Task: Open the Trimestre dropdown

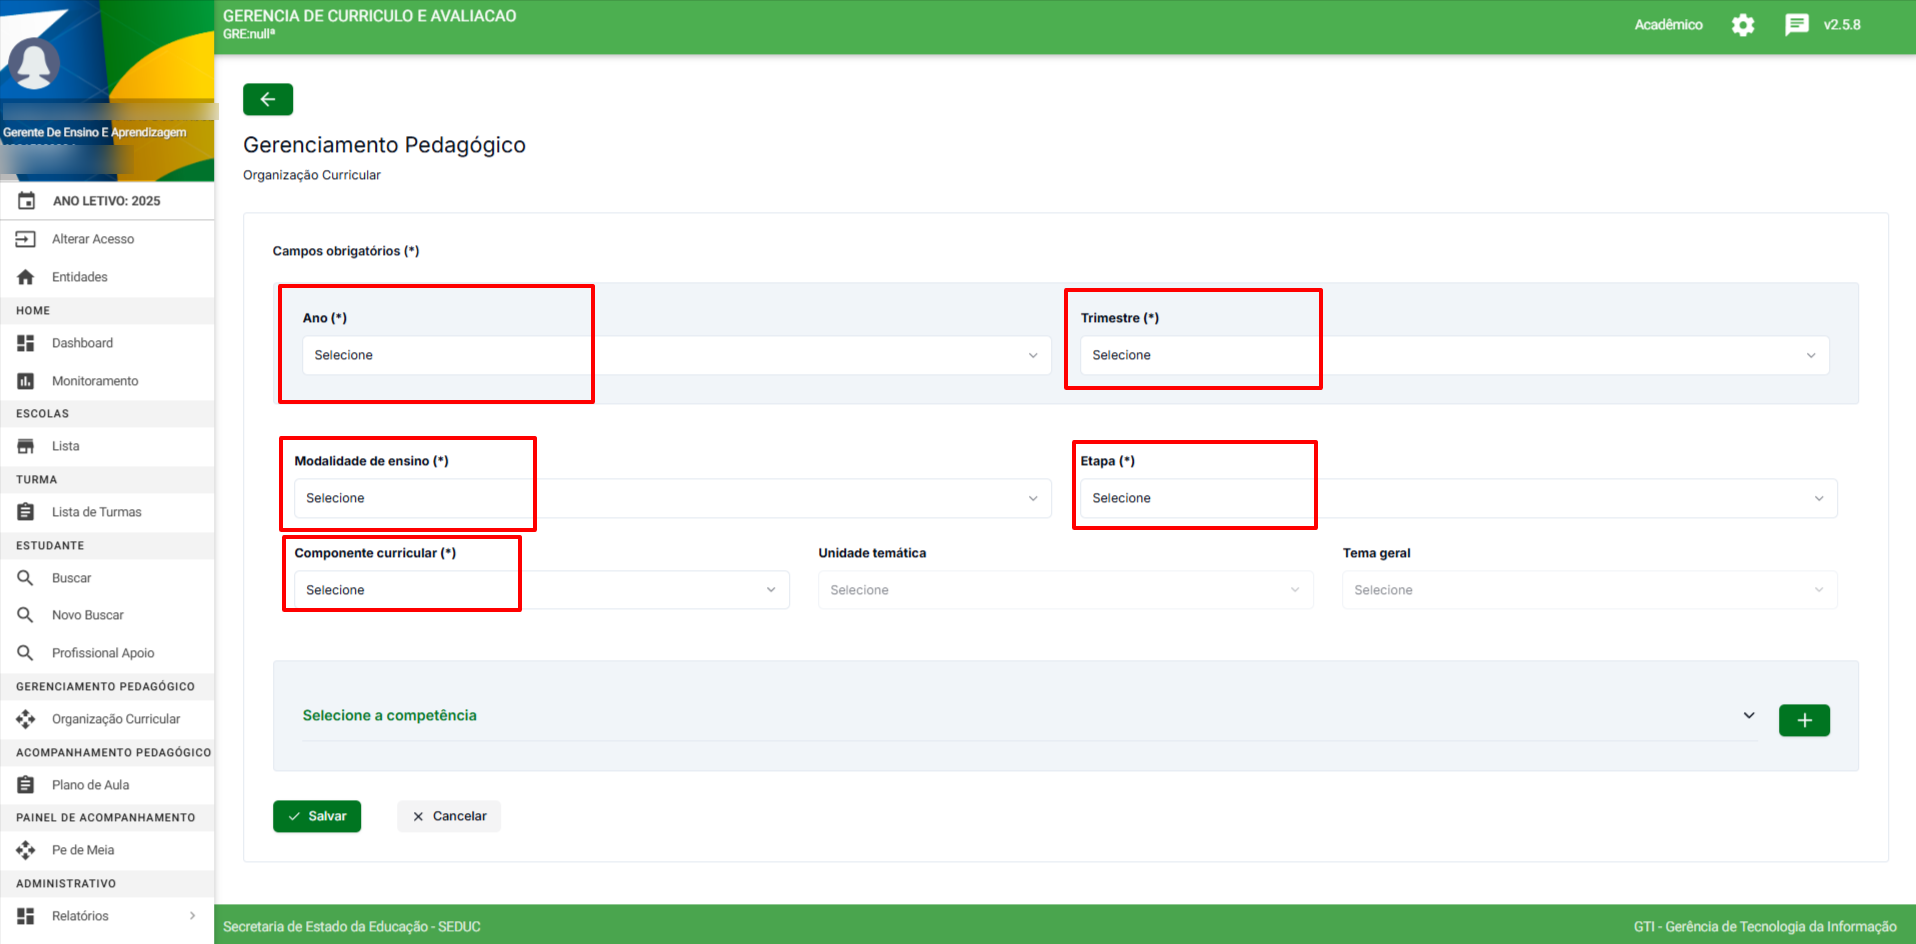Action: click(1453, 355)
